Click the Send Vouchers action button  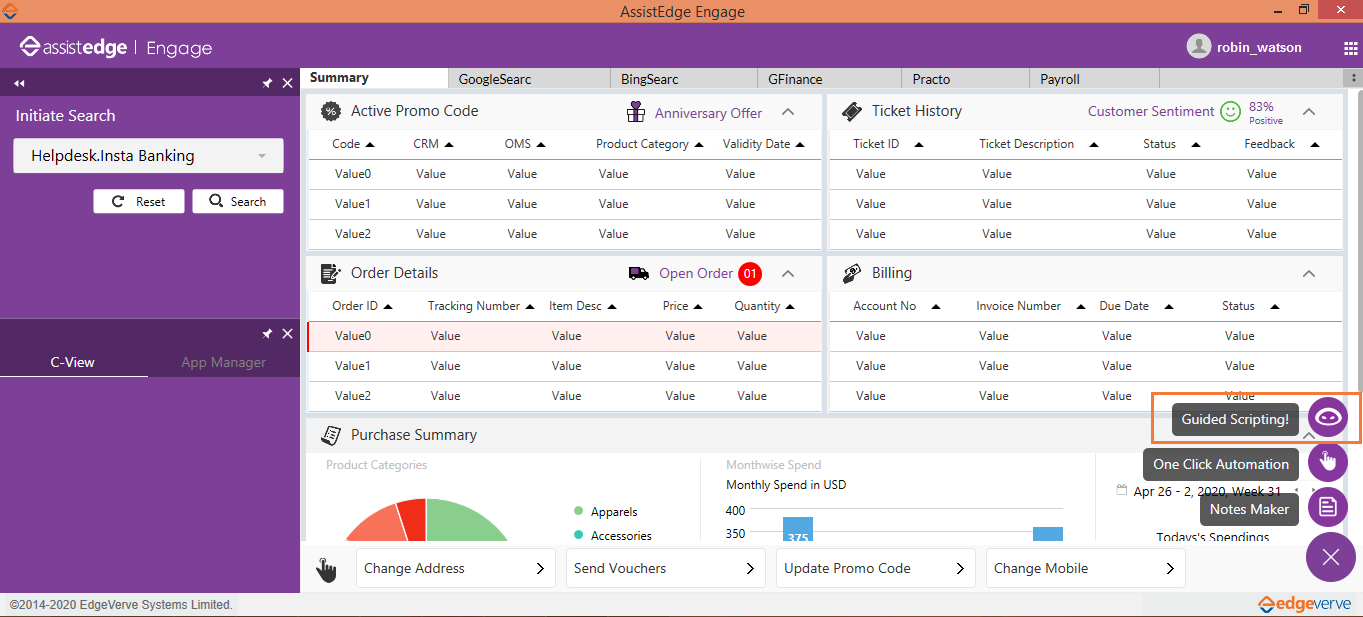click(666, 568)
